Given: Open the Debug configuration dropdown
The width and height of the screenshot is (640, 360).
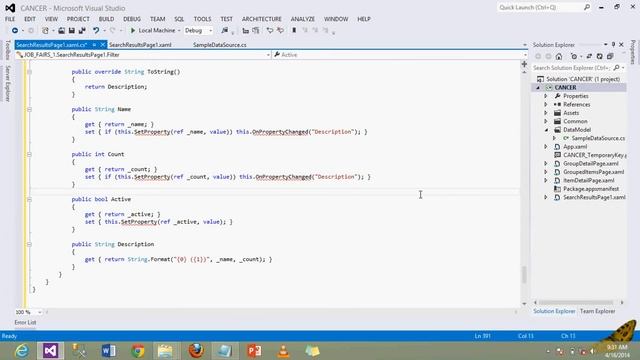Looking at the screenshot, I should pyautogui.click(x=198, y=31).
